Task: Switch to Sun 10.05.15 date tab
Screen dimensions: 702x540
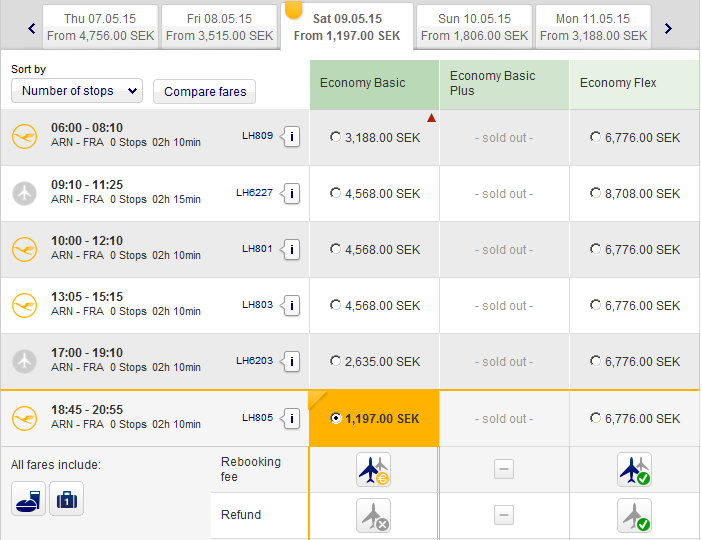Action: (x=474, y=27)
